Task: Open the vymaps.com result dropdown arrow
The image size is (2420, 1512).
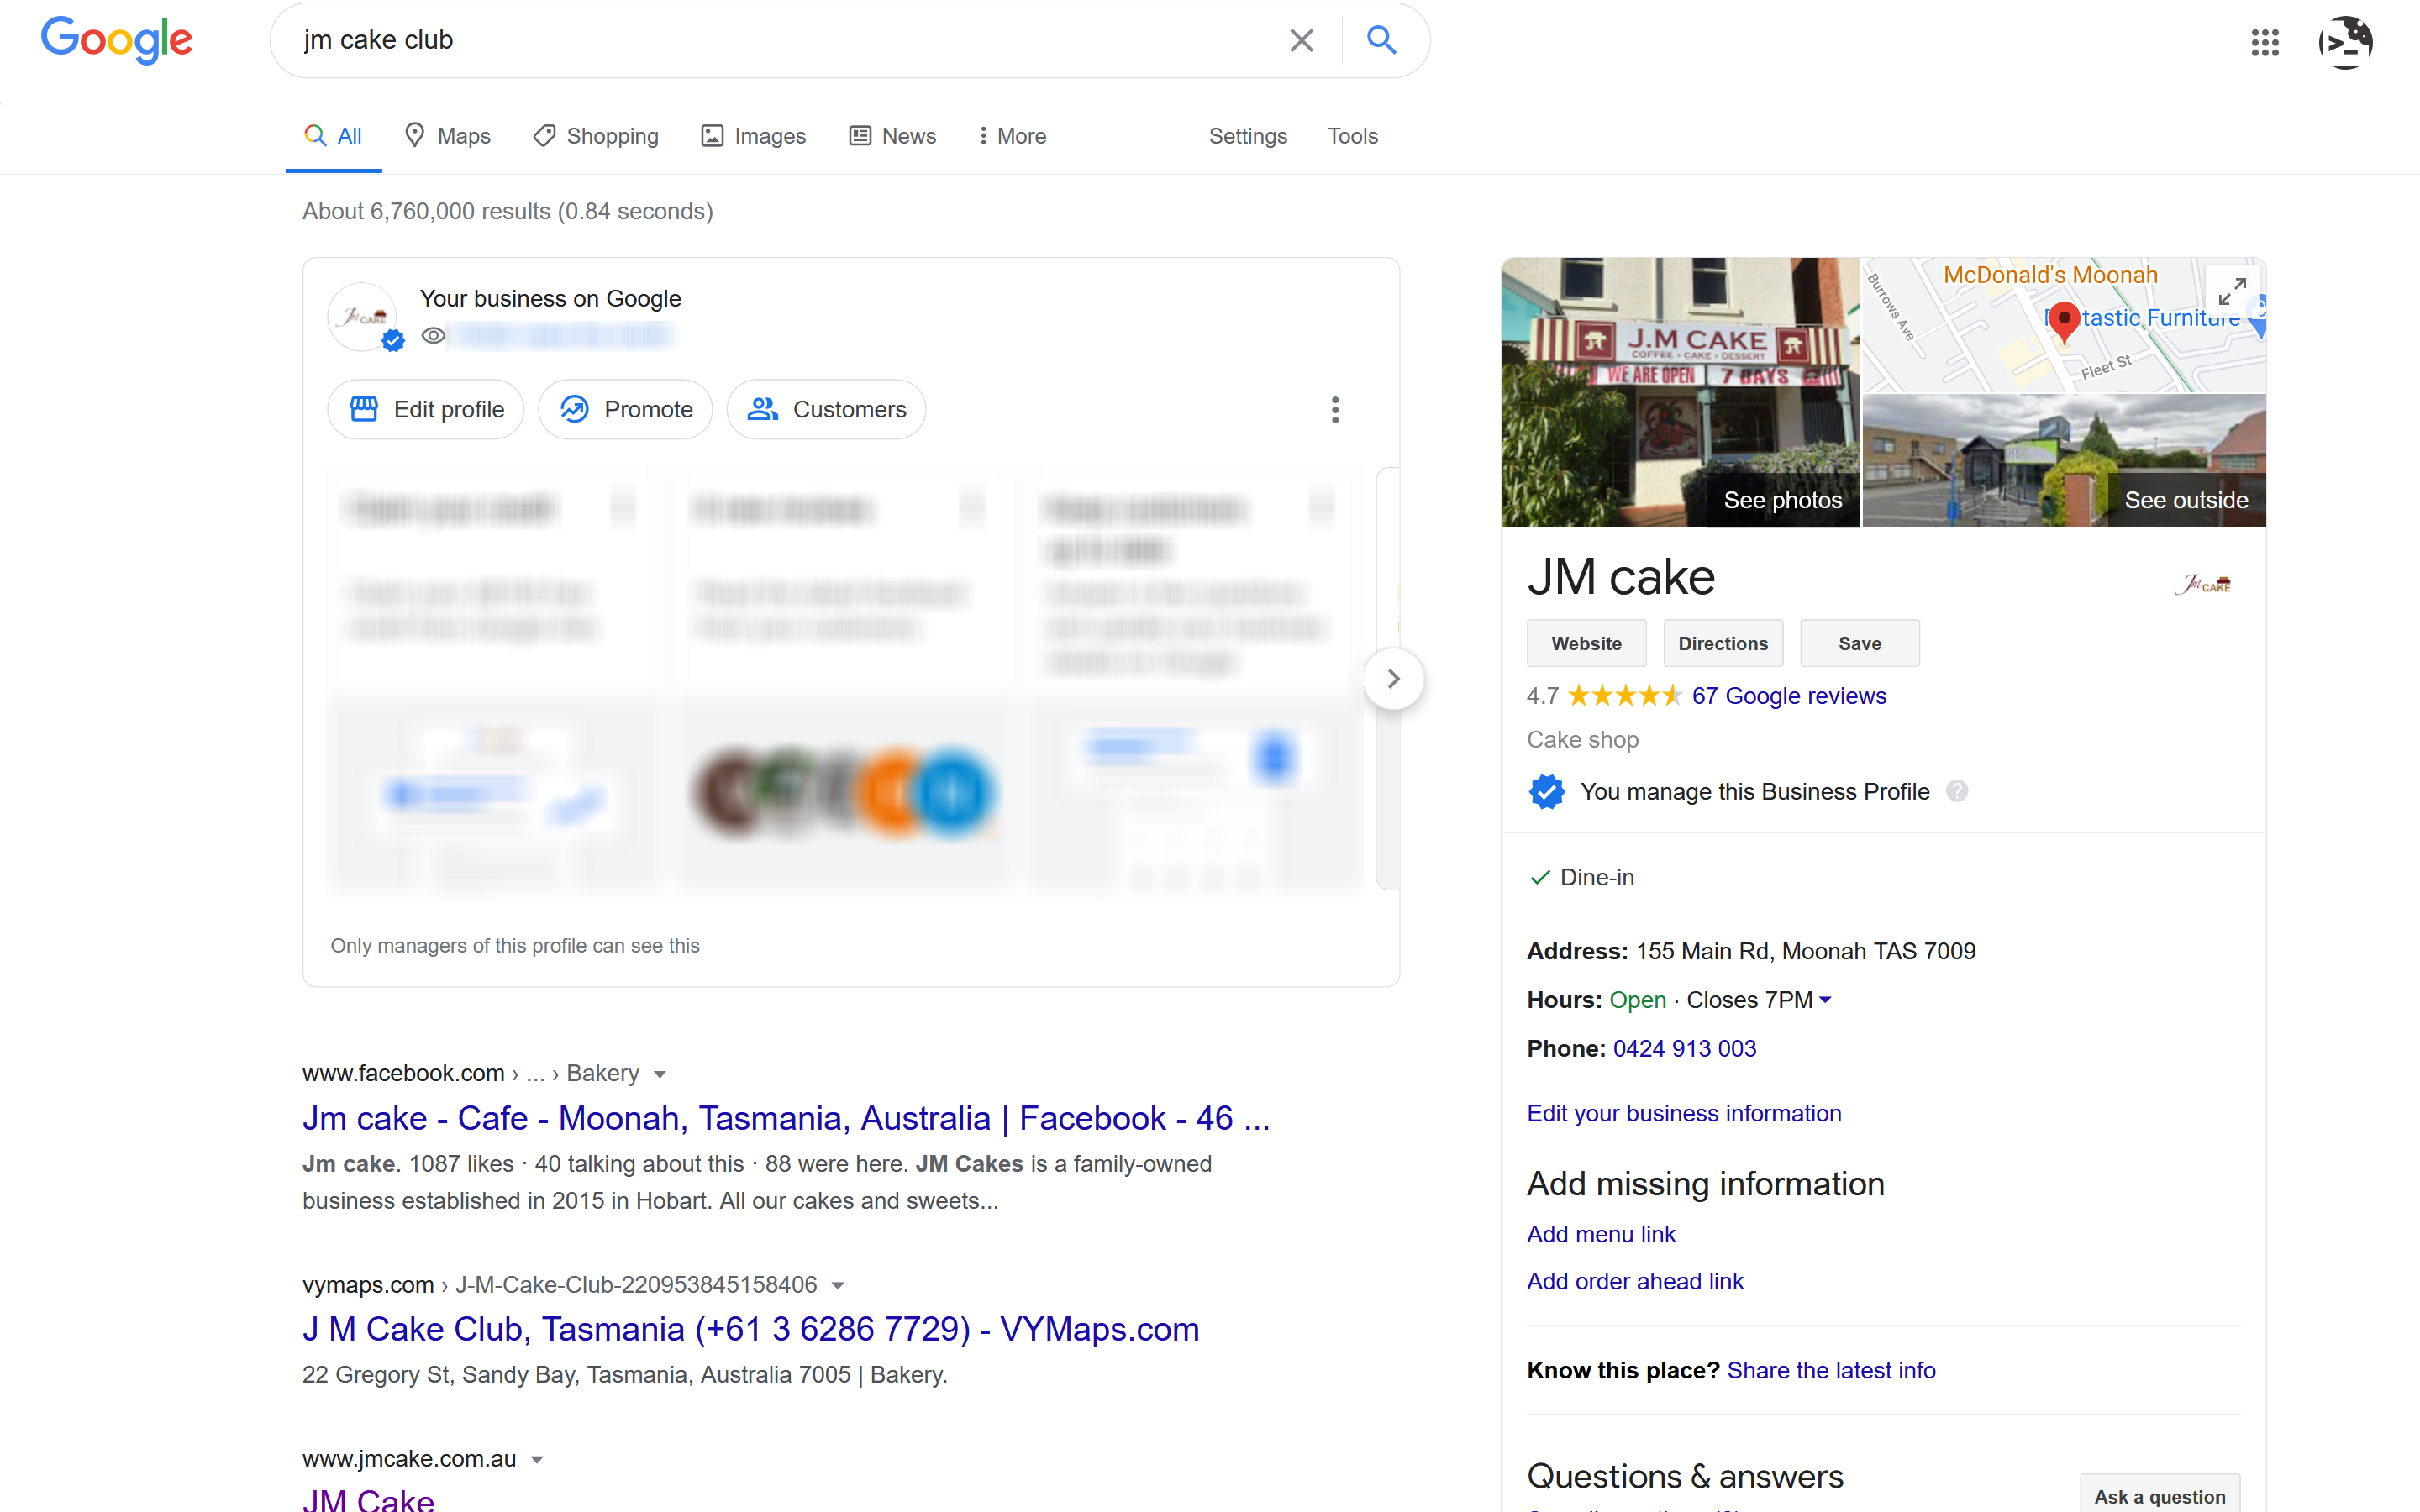Action: click(x=838, y=1285)
